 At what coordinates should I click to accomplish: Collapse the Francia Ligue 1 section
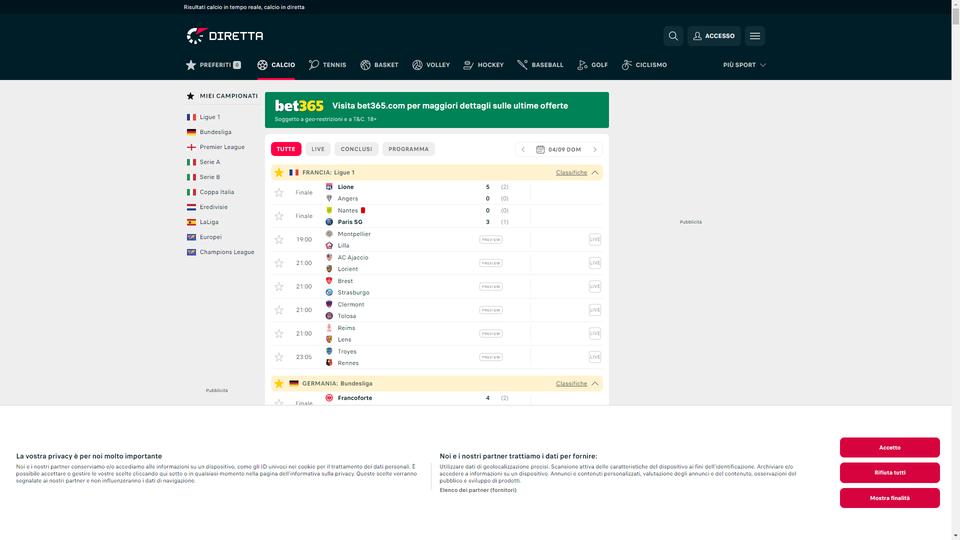pyautogui.click(x=594, y=173)
